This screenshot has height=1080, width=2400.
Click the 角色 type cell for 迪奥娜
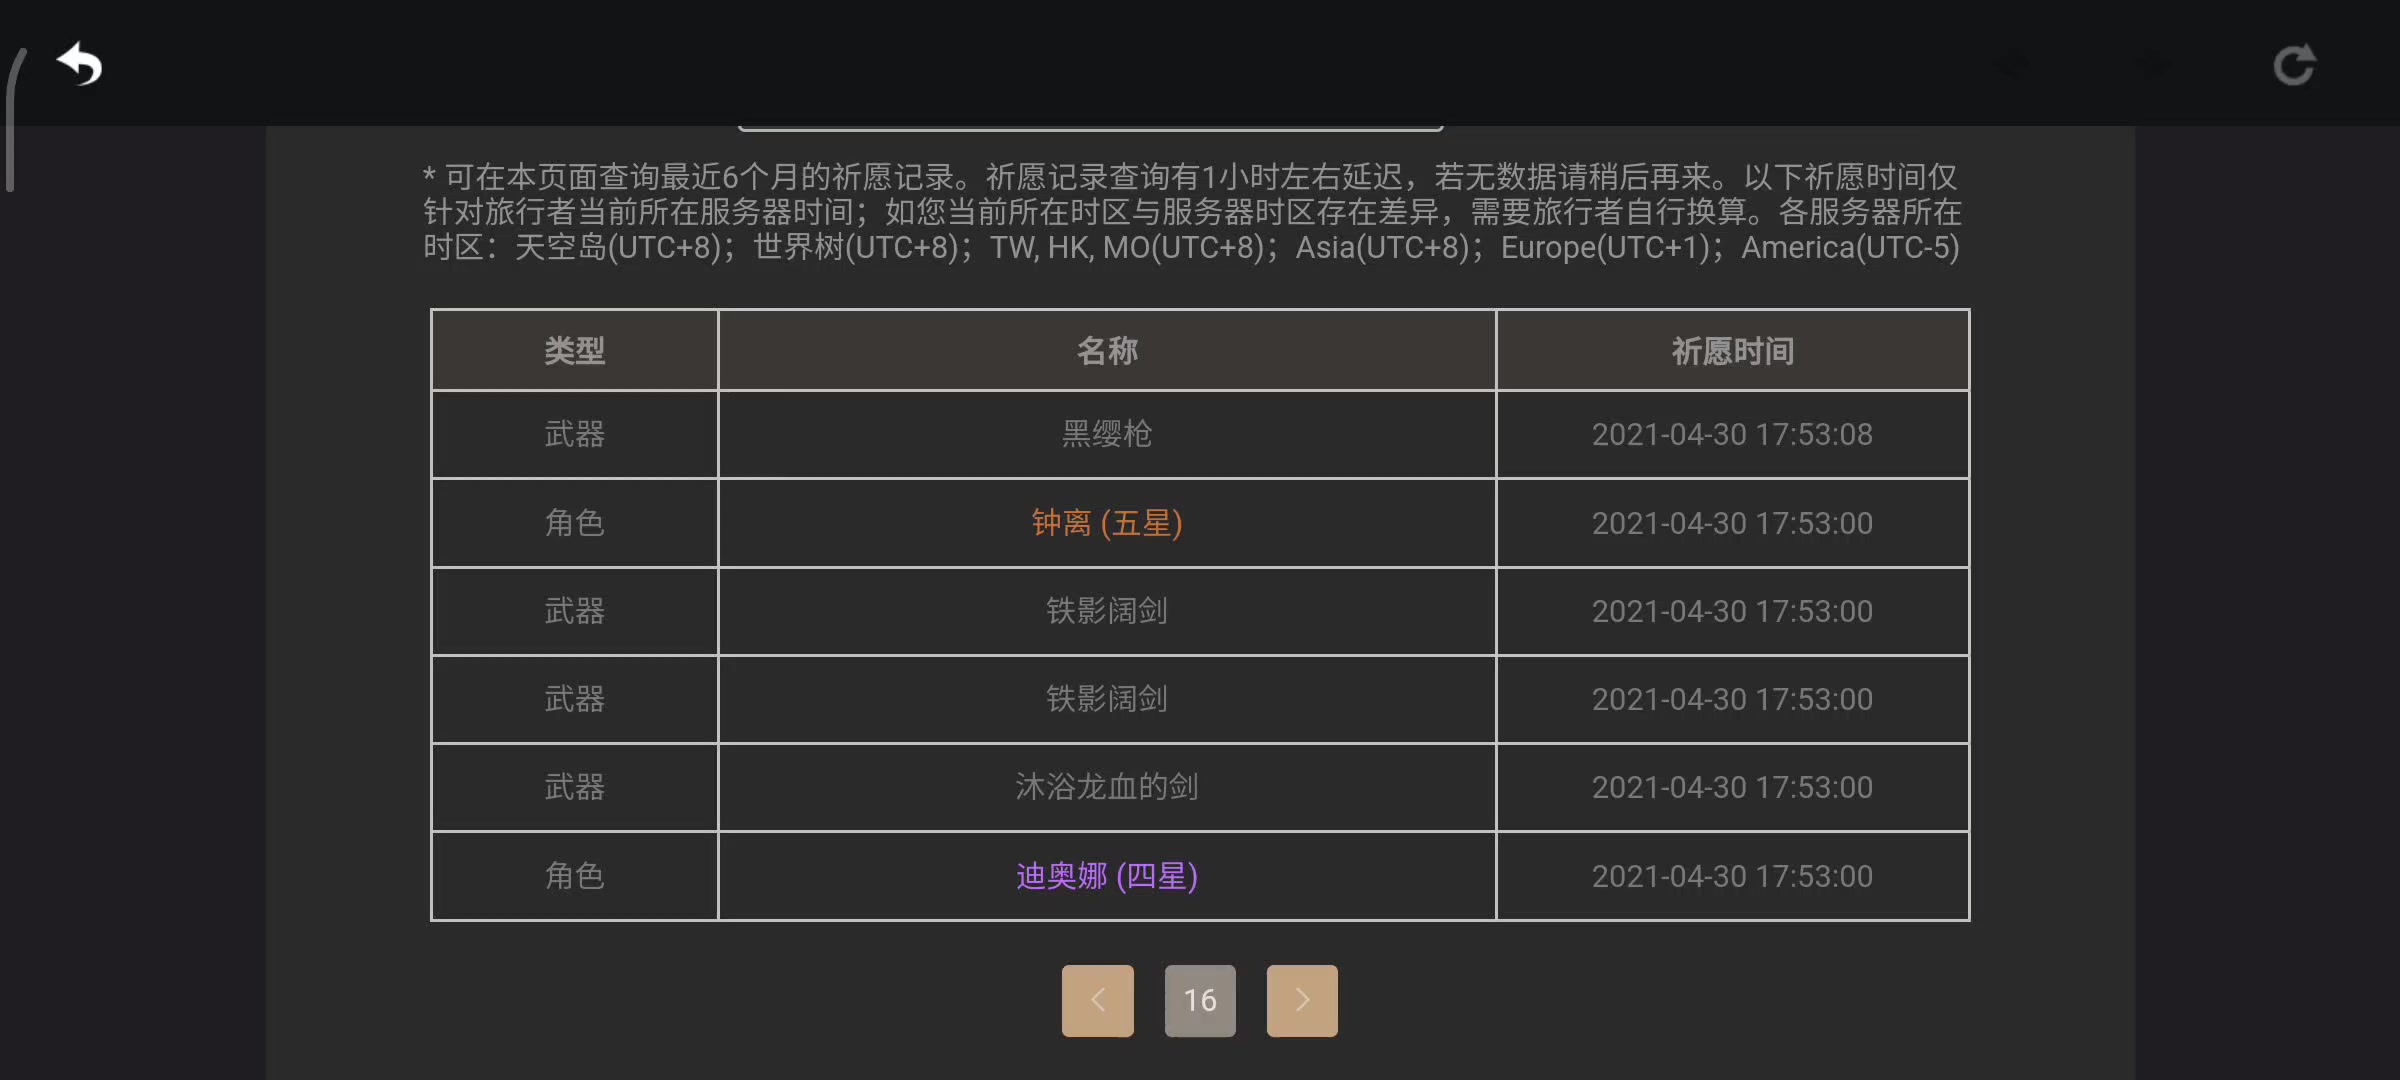[574, 876]
